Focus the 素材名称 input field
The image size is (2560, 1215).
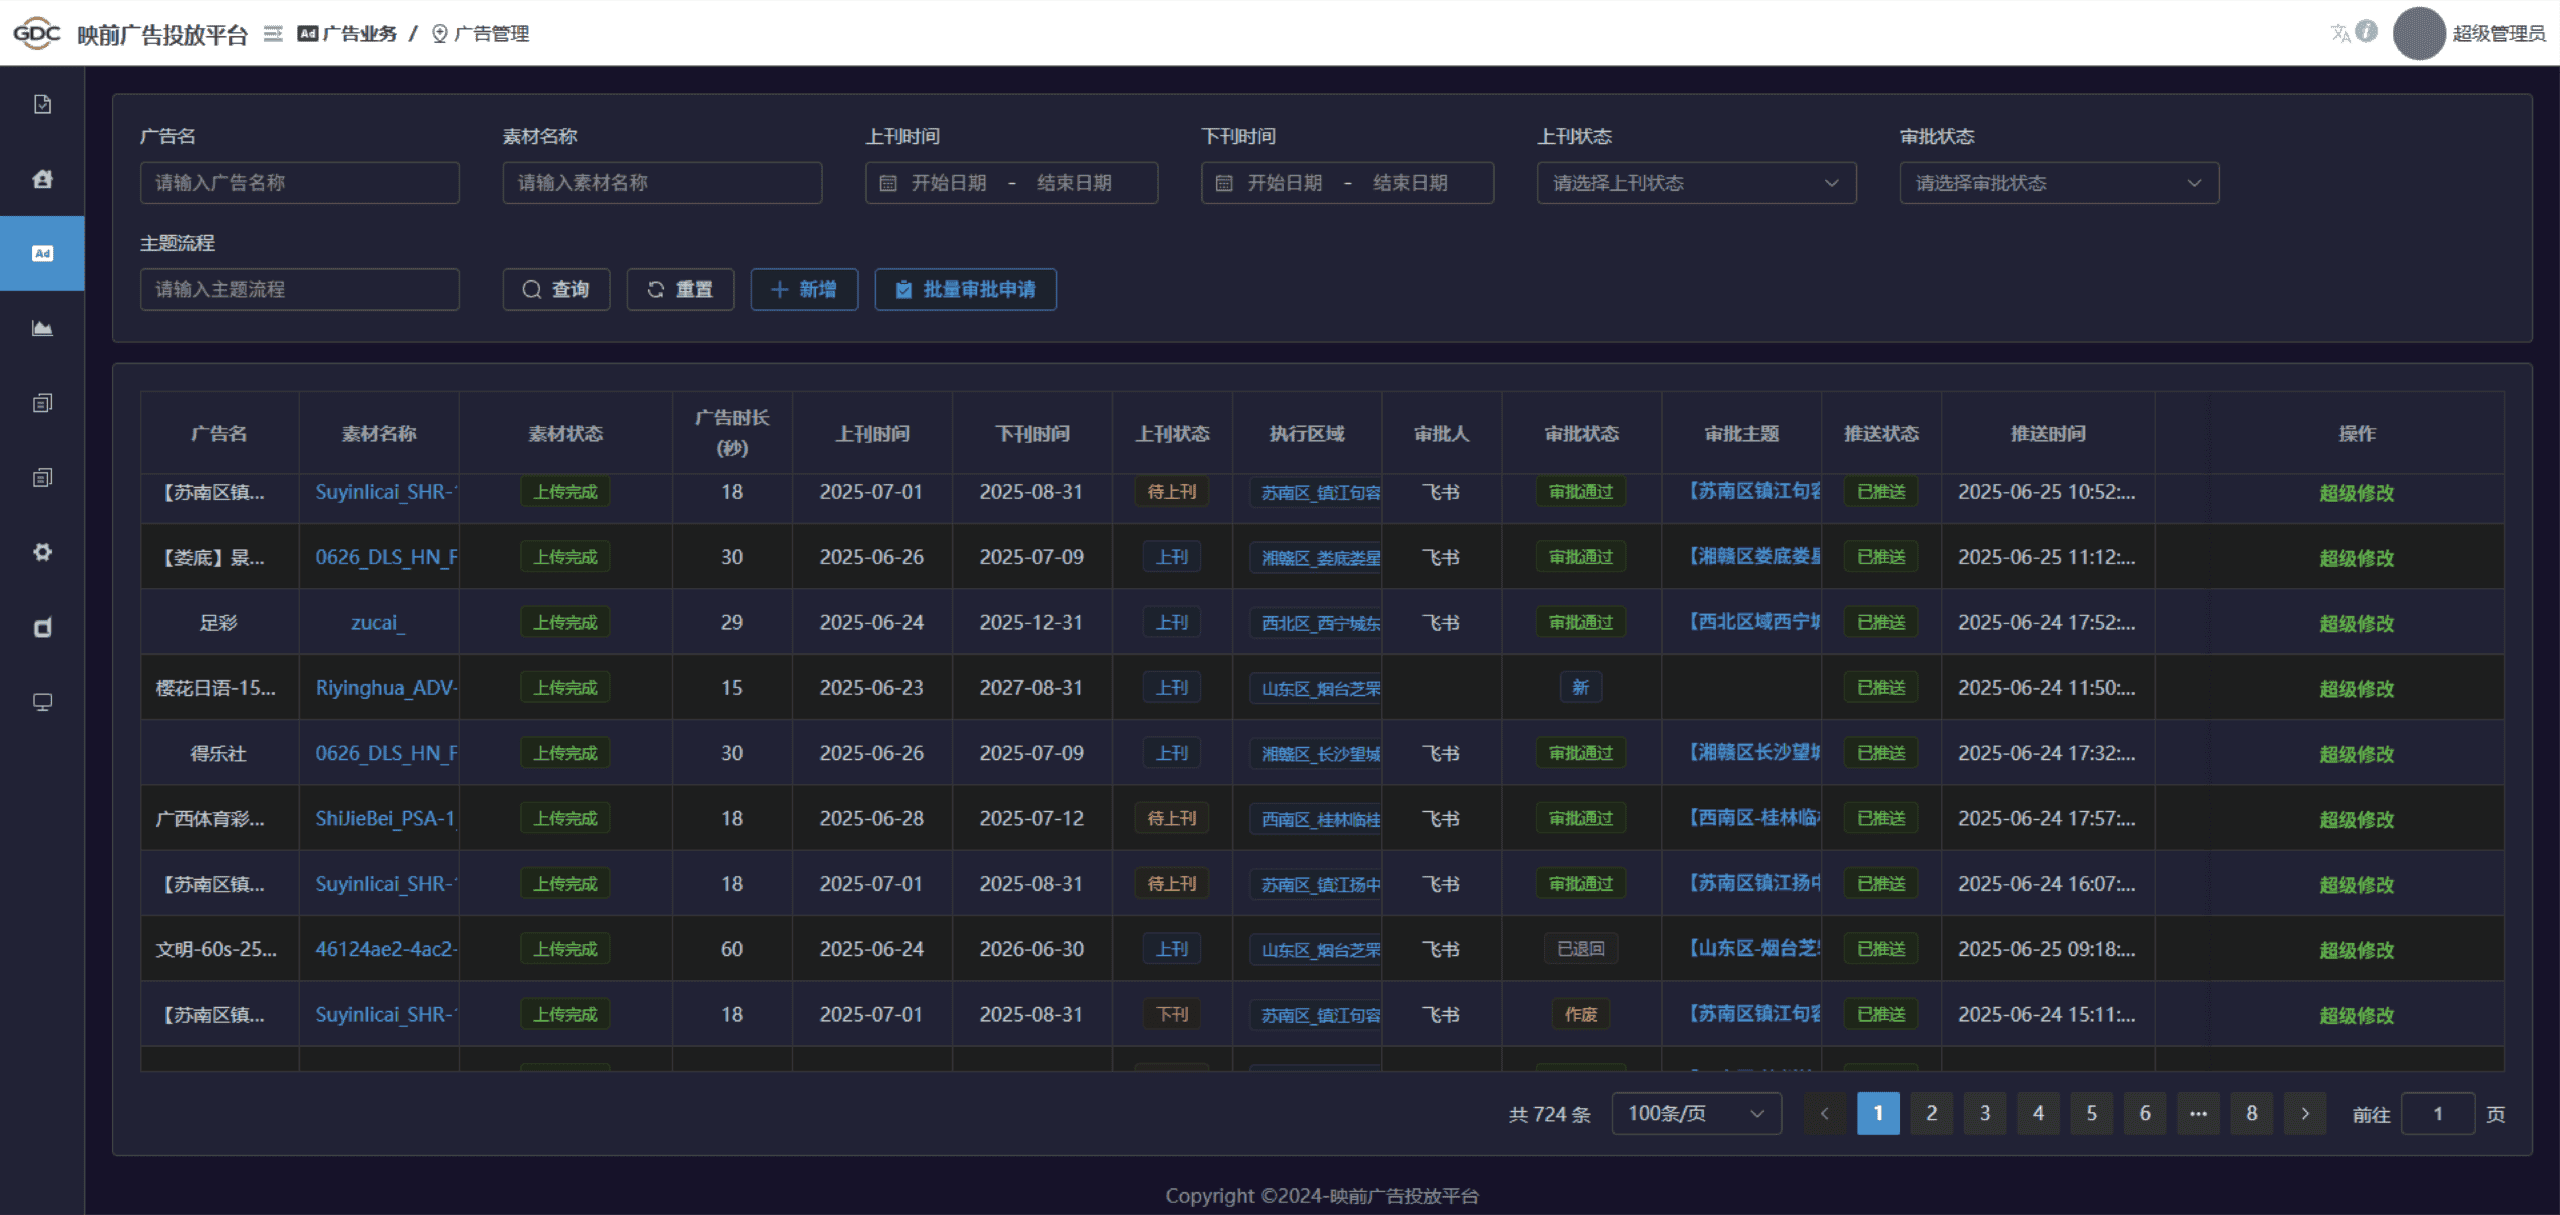(x=662, y=183)
